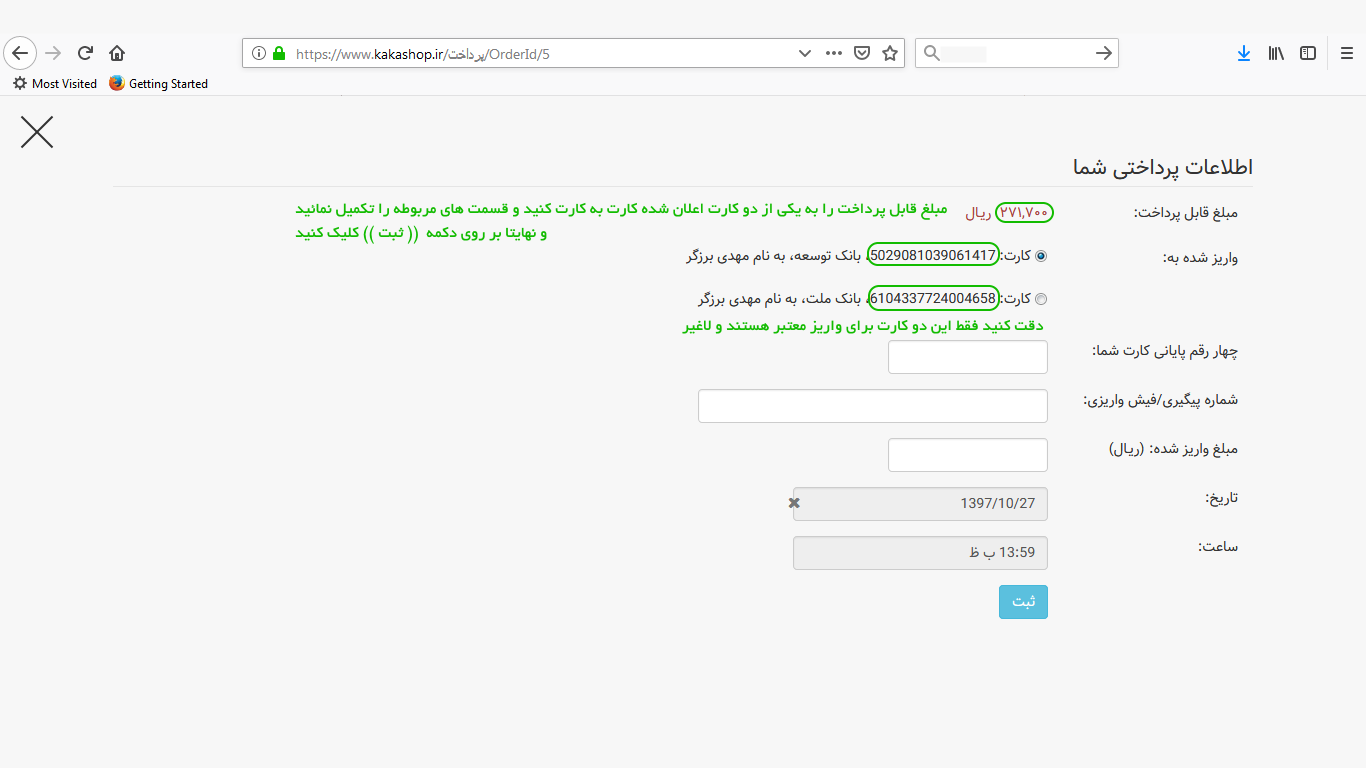Click the last four card digits field
The width and height of the screenshot is (1366, 768).
click(967, 357)
